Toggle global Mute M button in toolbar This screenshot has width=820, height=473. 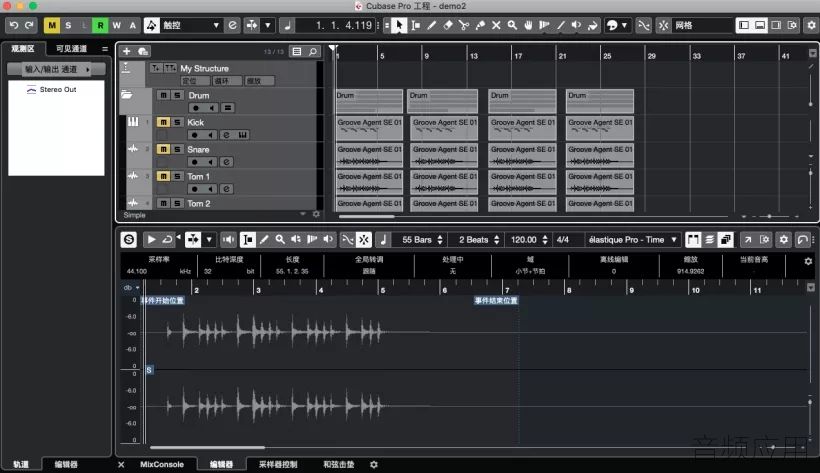[52, 25]
